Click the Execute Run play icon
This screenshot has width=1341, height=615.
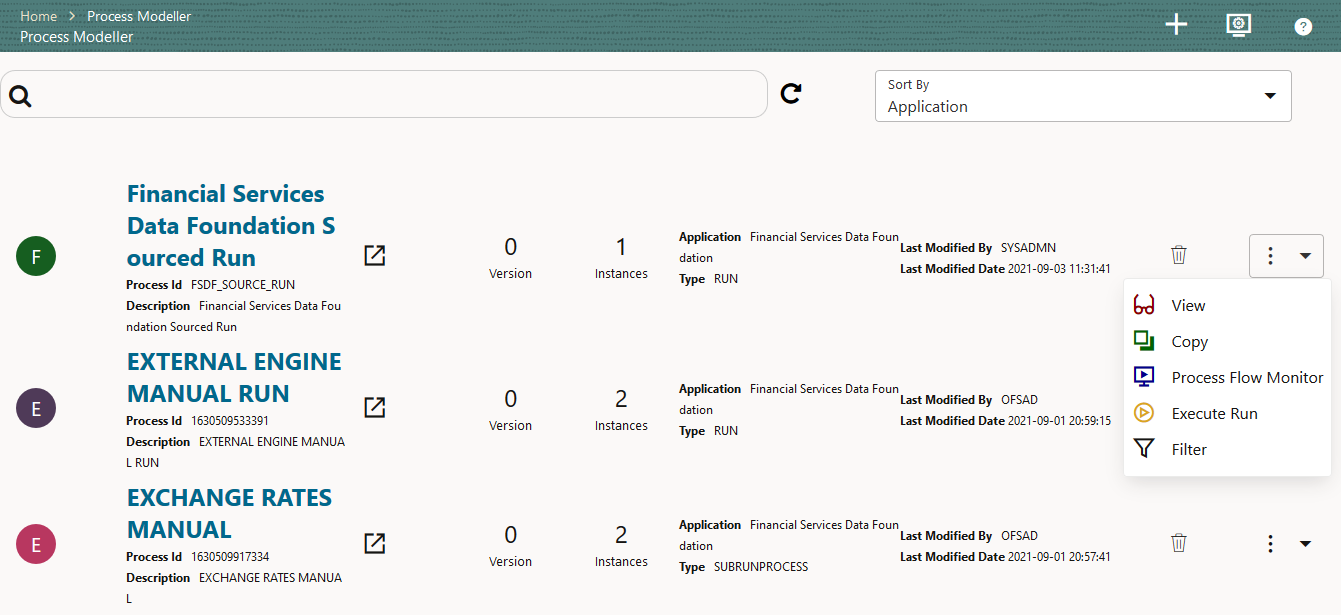click(x=1145, y=413)
